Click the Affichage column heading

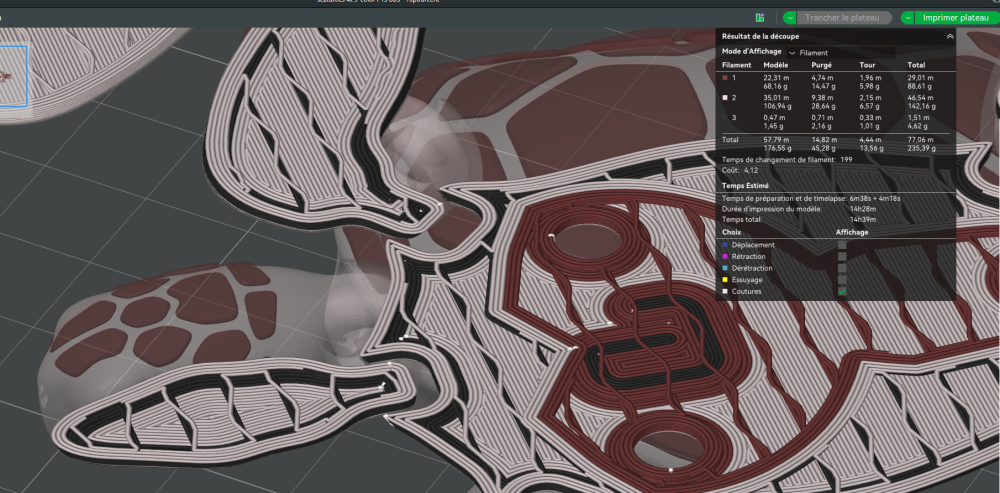click(851, 232)
